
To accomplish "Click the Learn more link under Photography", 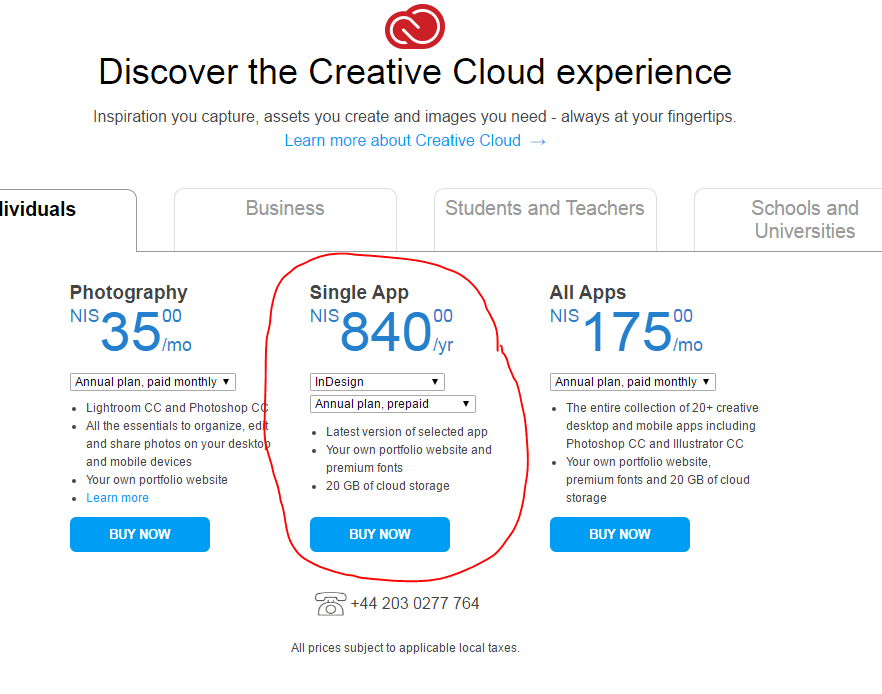I will 117,498.
